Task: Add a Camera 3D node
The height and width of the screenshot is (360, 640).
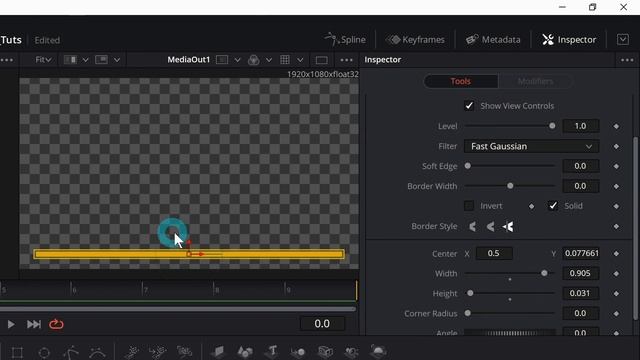Action: tap(325, 351)
